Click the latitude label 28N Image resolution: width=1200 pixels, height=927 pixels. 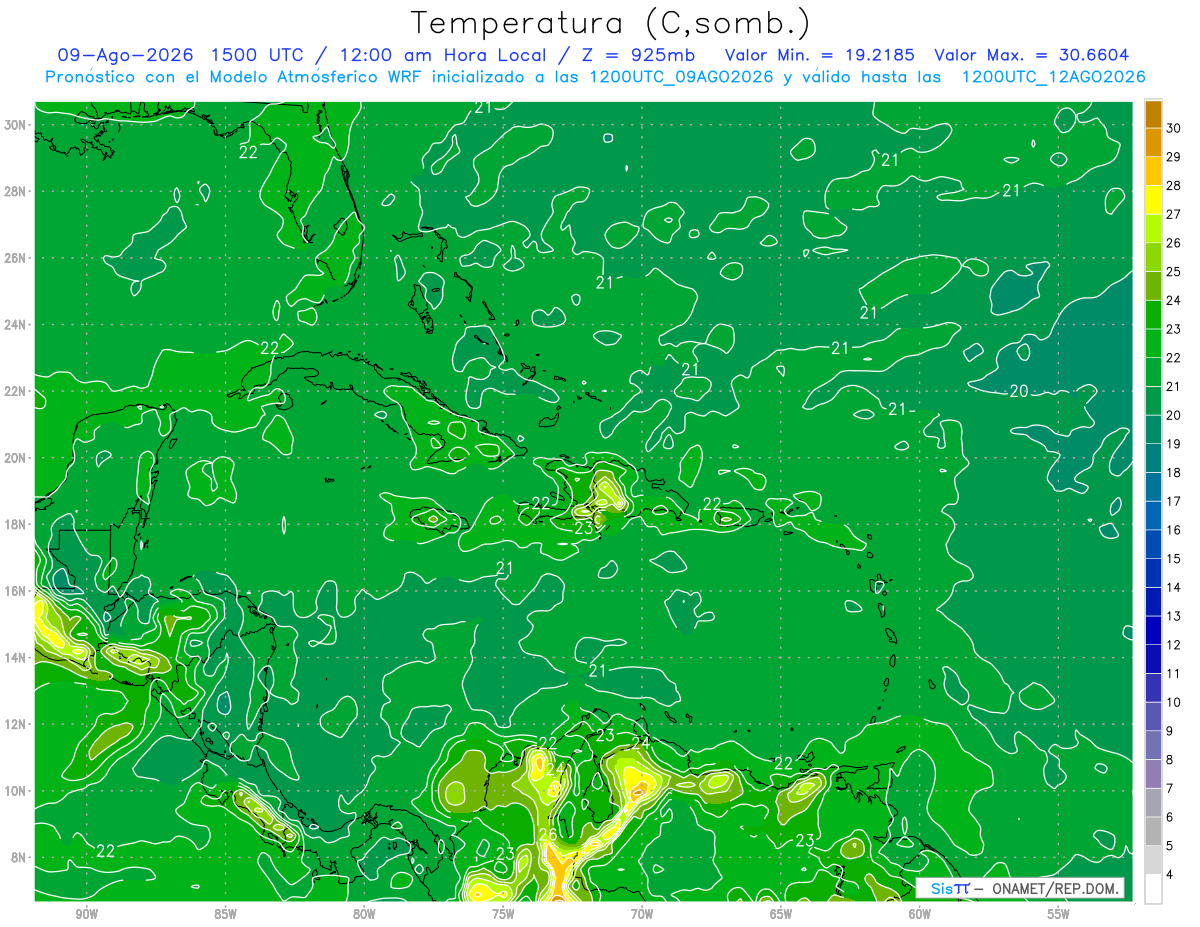[x=14, y=191]
